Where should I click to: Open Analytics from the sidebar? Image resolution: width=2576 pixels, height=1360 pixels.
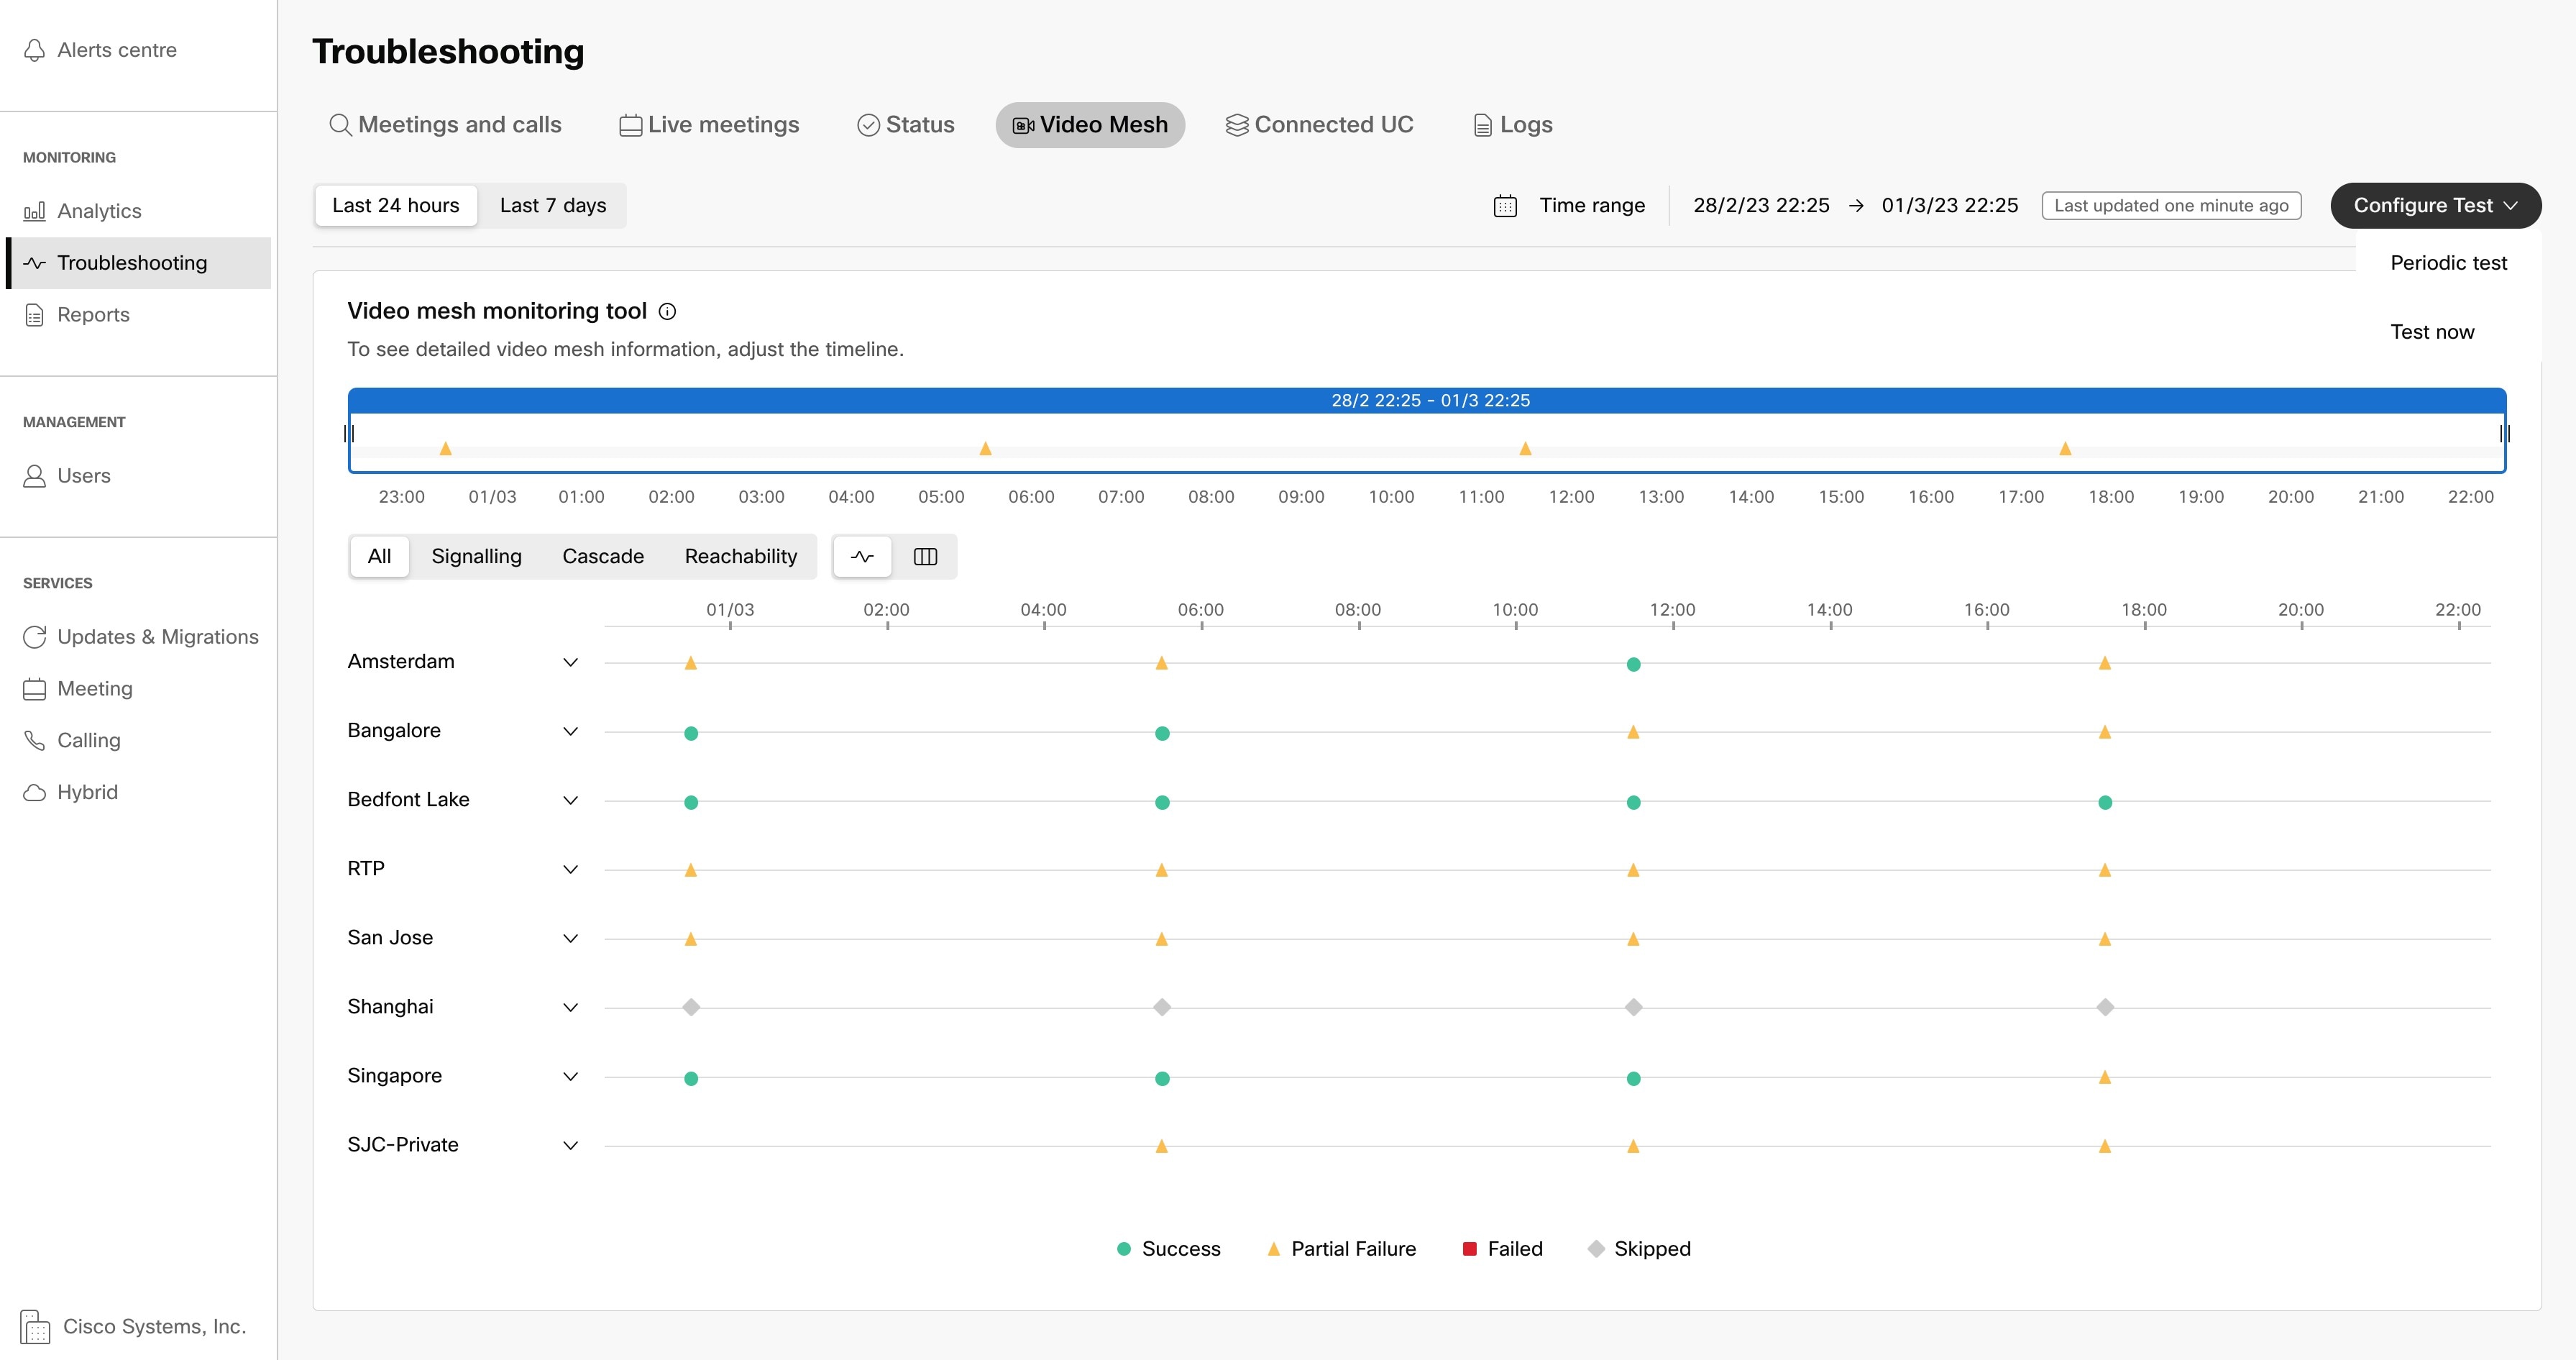pyautogui.click(x=99, y=211)
